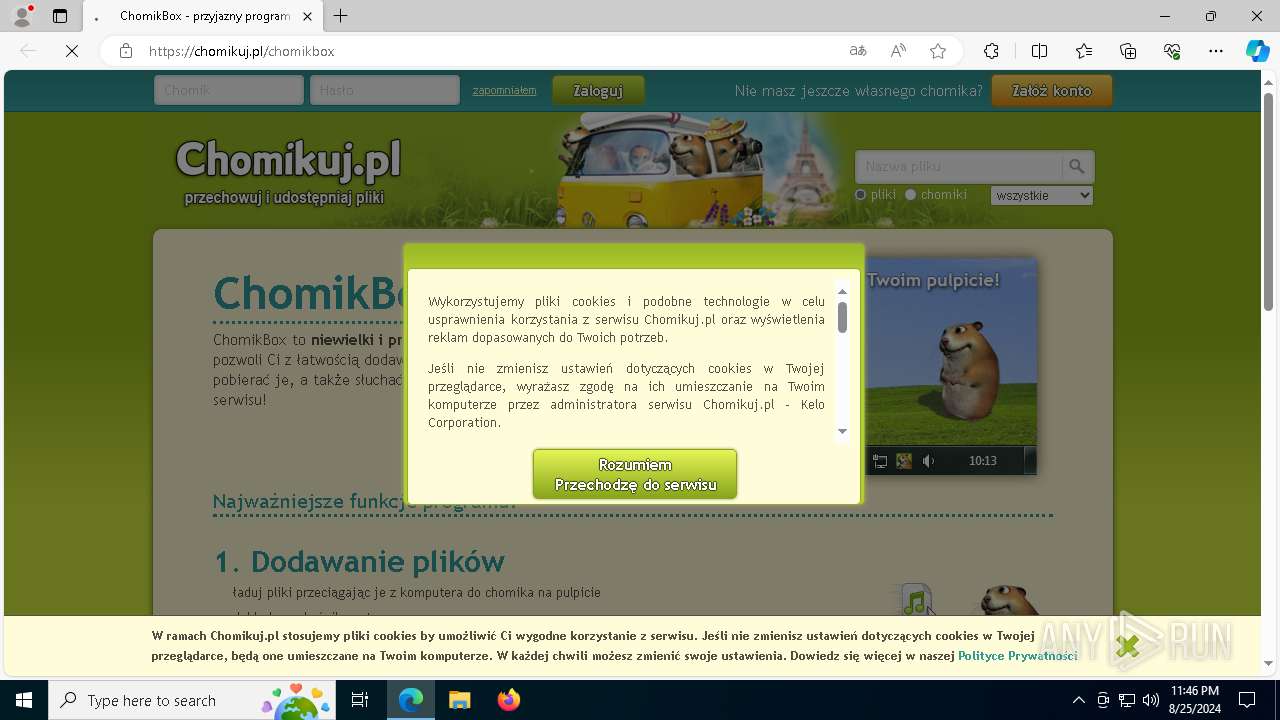The height and width of the screenshot is (720, 1280).
Task: Open the notifications center icon
Action: coord(1247,700)
